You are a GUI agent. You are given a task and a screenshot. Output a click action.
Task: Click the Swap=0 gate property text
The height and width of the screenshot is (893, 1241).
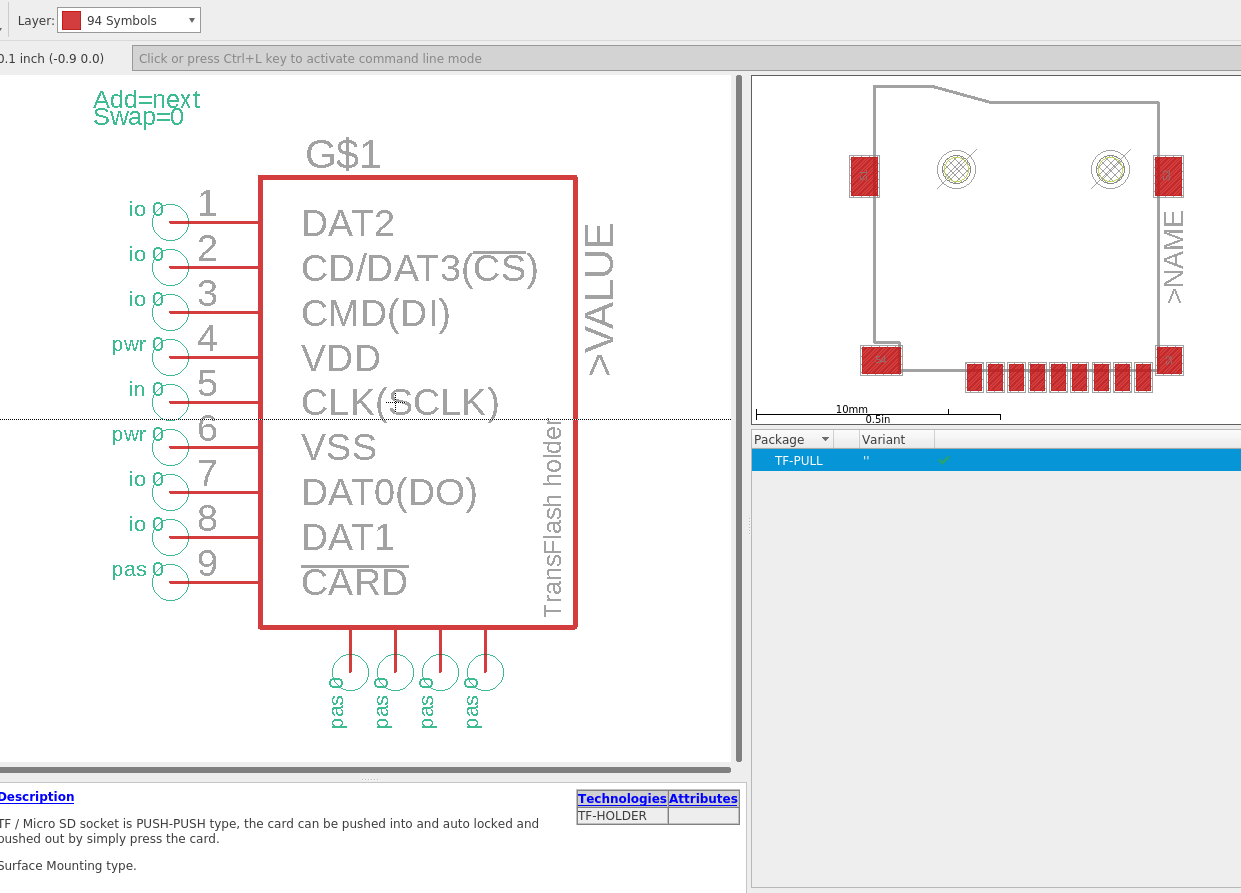click(139, 117)
